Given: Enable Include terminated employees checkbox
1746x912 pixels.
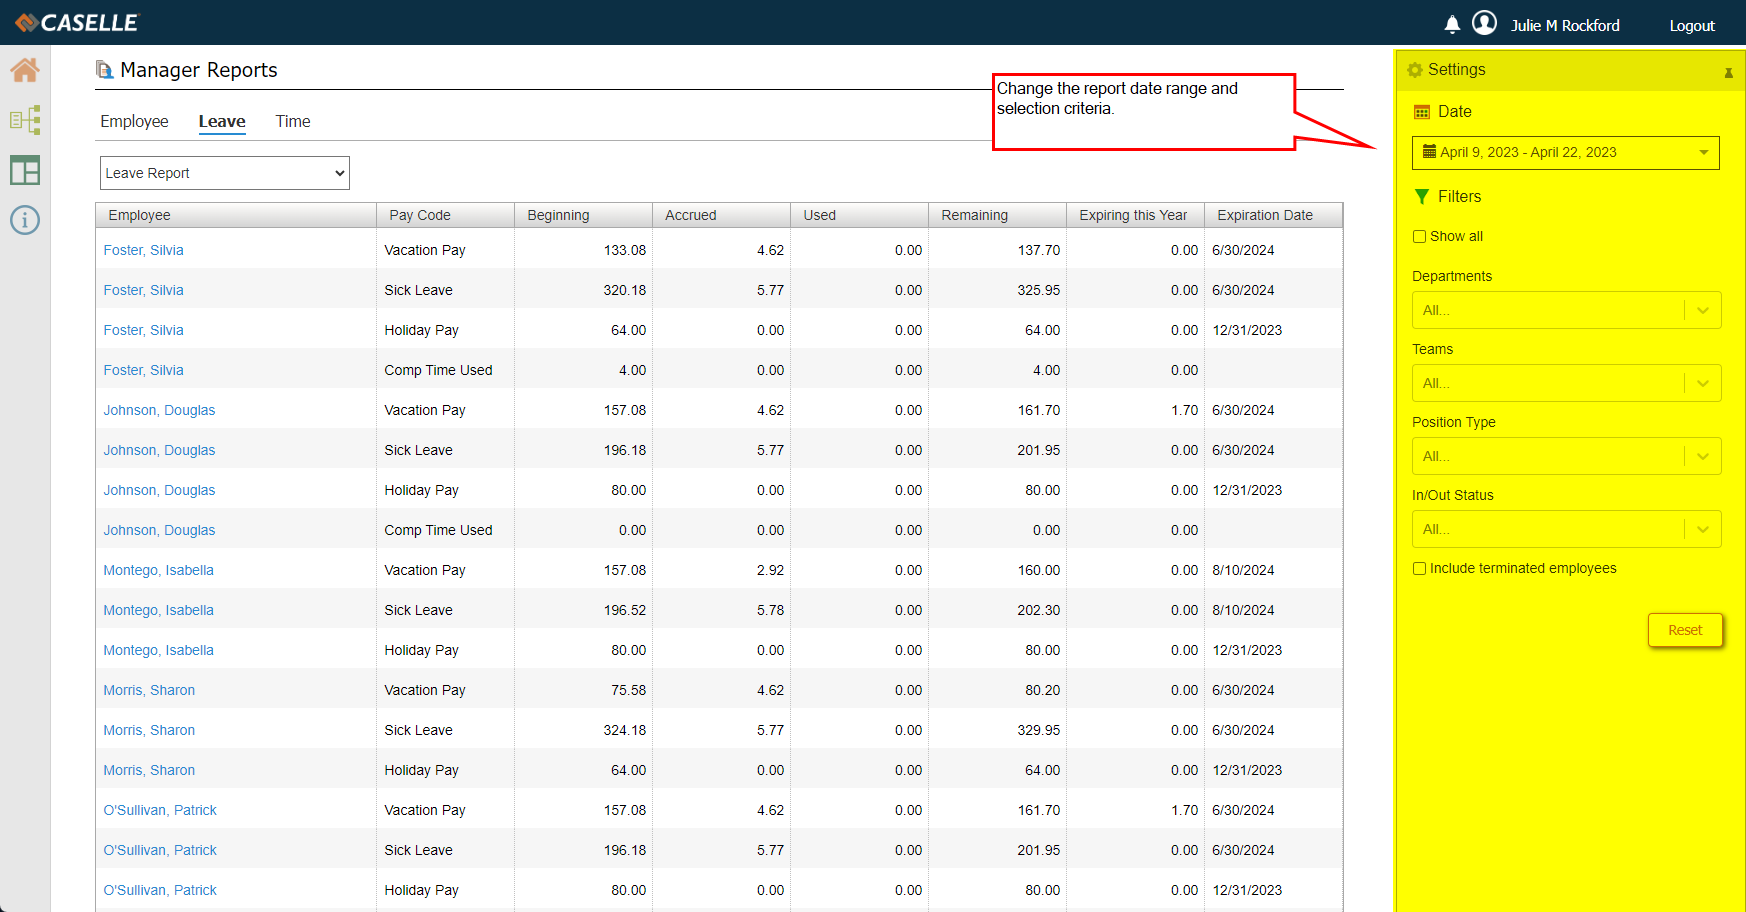Looking at the screenshot, I should (x=1419, y=569).
